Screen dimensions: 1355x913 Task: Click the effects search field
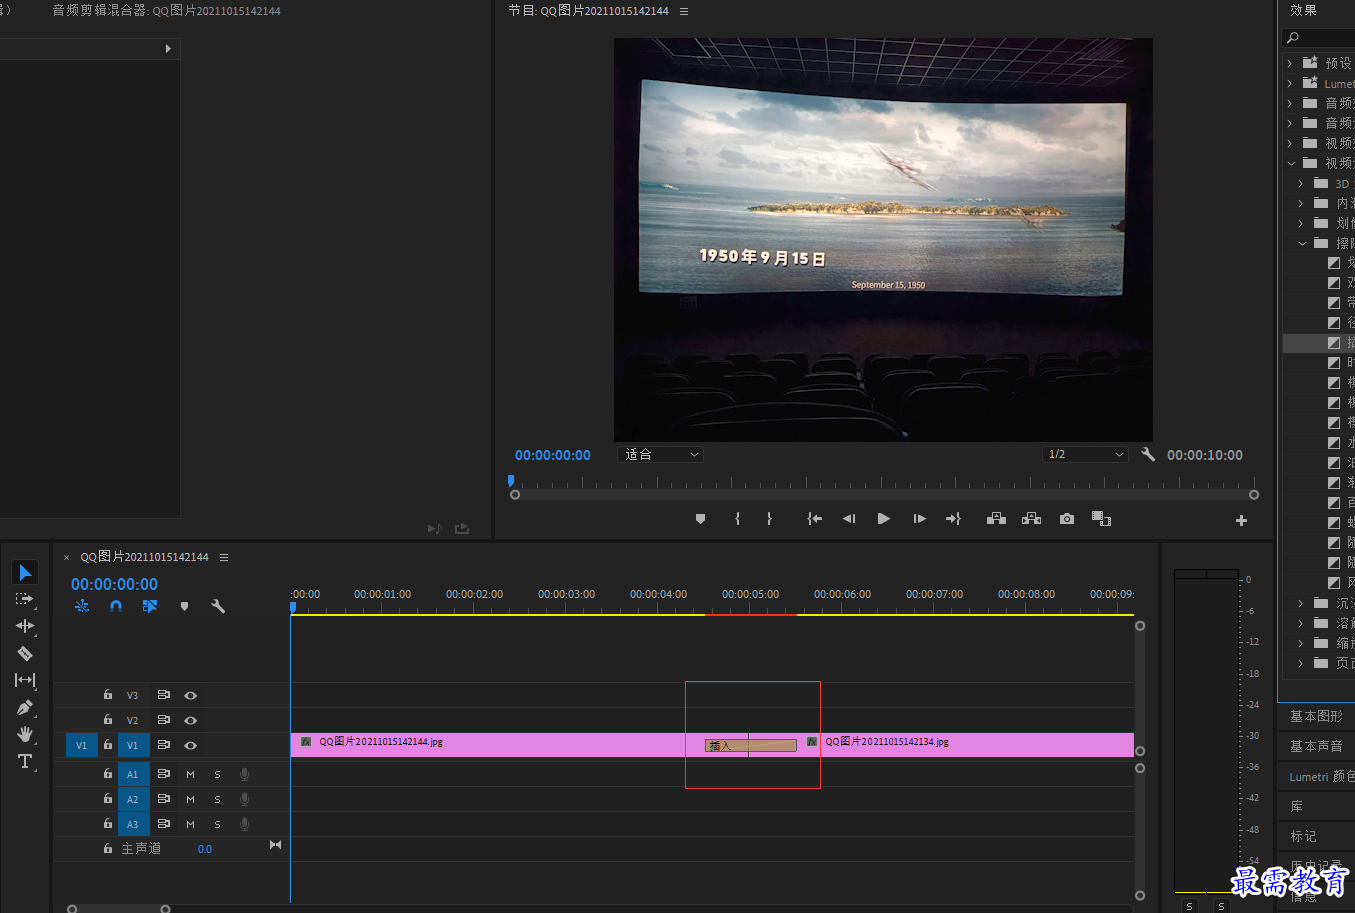[1318, 38]
